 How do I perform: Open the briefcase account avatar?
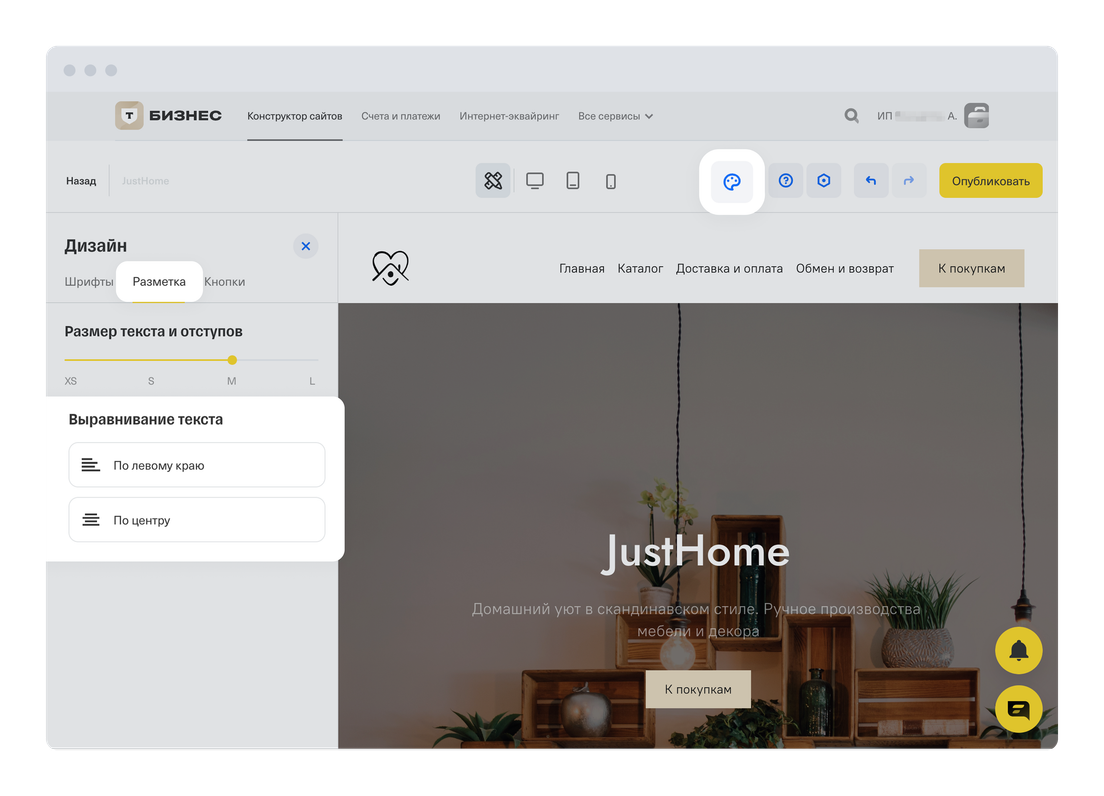[x=976, y=115]
